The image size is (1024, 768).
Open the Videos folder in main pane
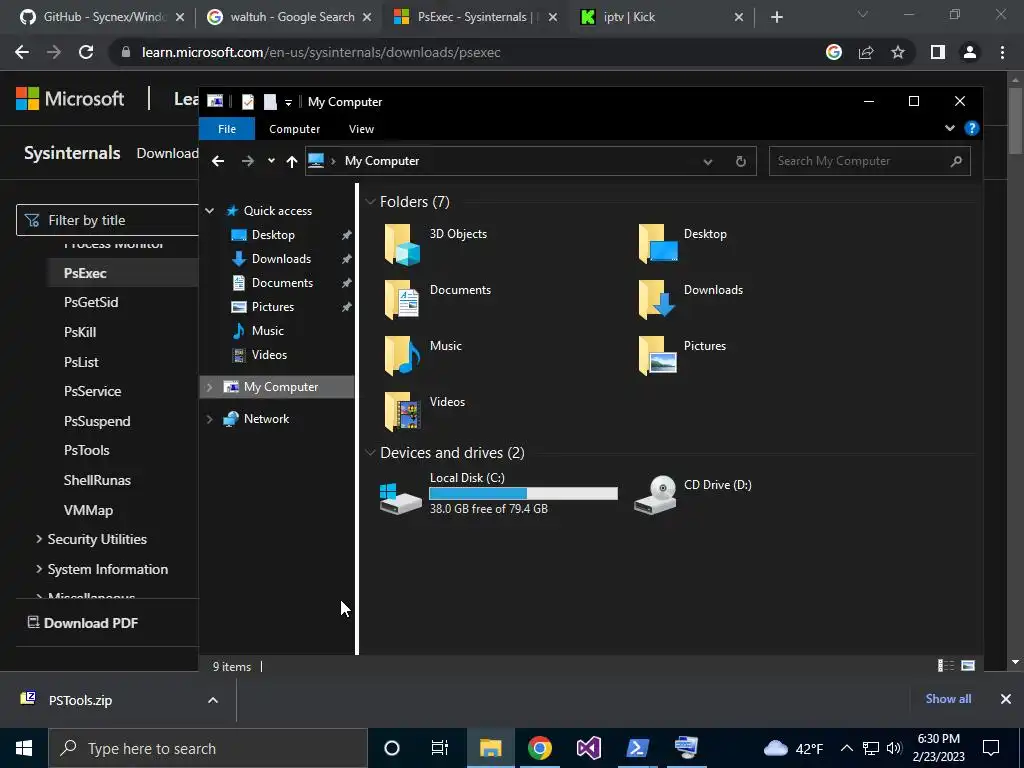(x=424, y=413)
